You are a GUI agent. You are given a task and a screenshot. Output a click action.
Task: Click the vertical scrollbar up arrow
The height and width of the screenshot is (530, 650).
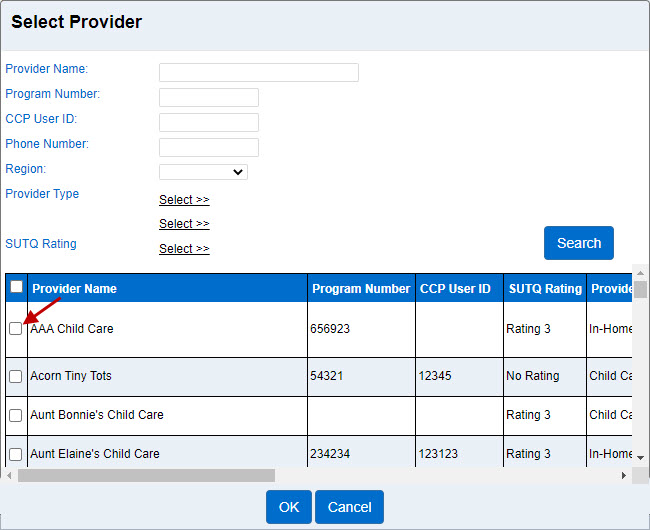tap(640, 273)
